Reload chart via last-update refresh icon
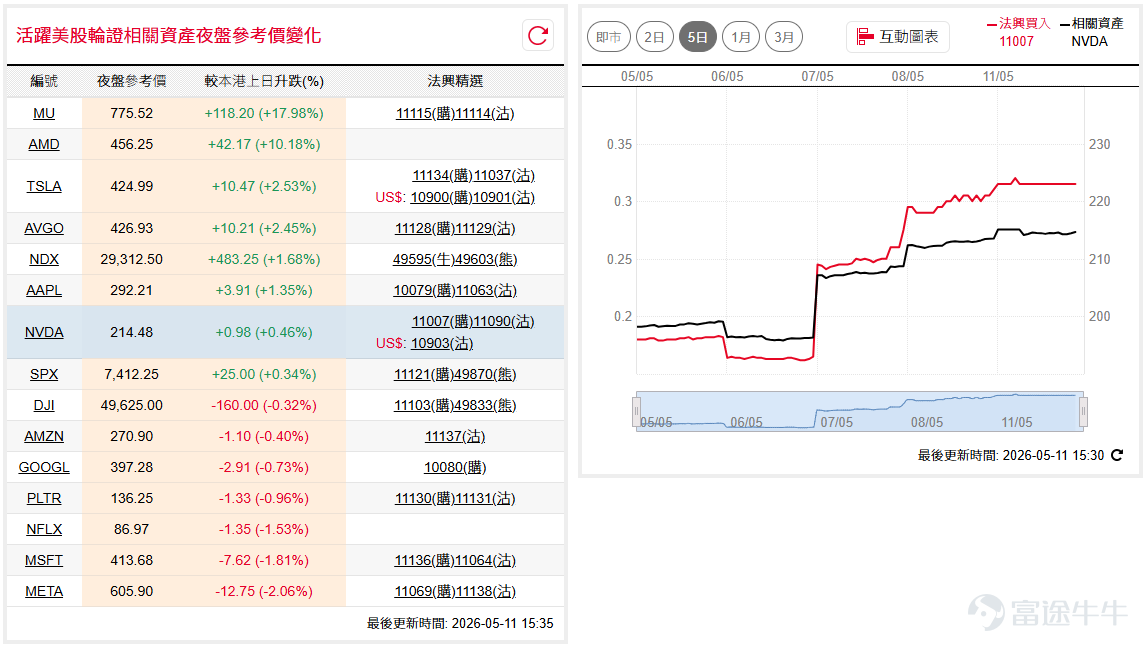The width and height of the screenshot is (1148, 649). (x=1117, y=456)
